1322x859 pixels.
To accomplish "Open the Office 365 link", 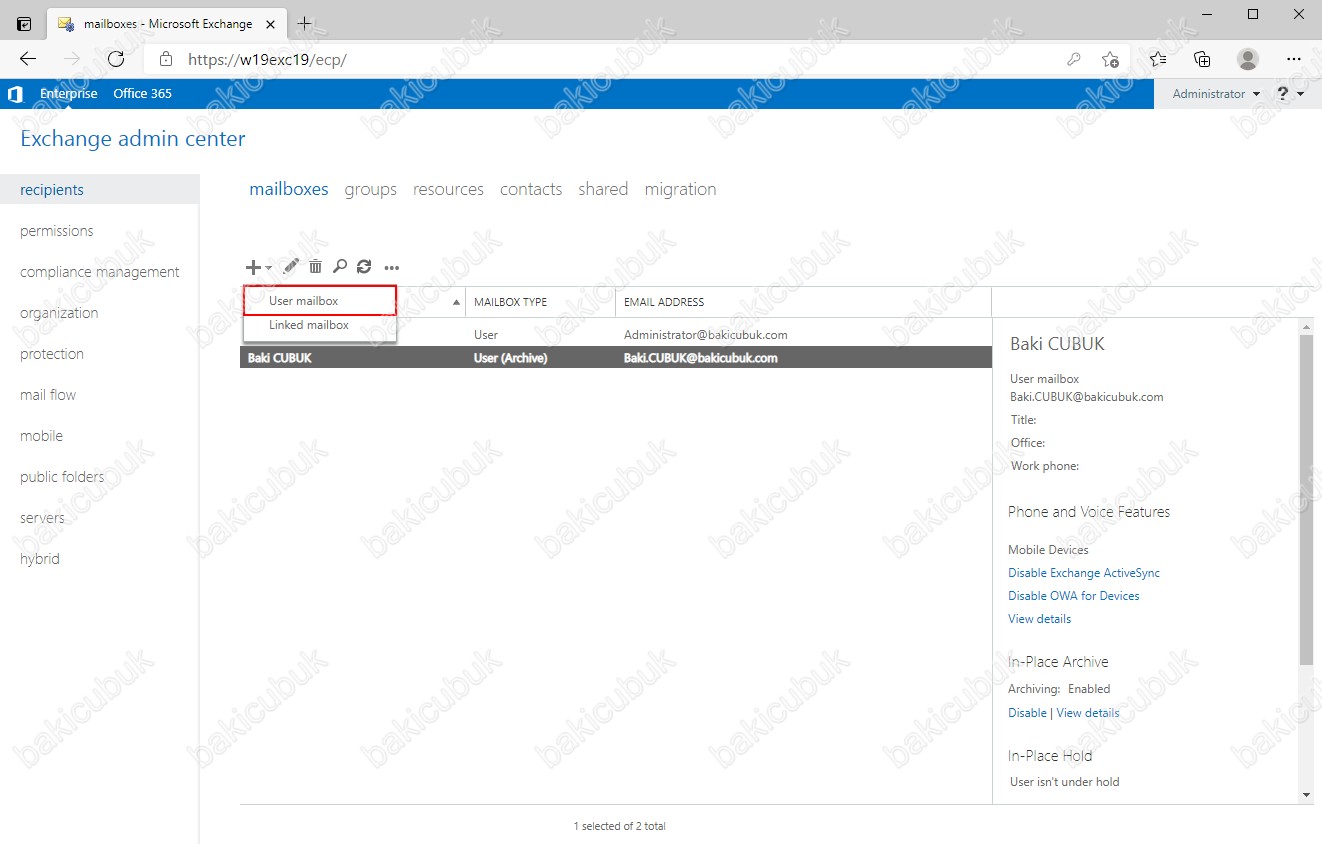I will [x=142, y=94].
